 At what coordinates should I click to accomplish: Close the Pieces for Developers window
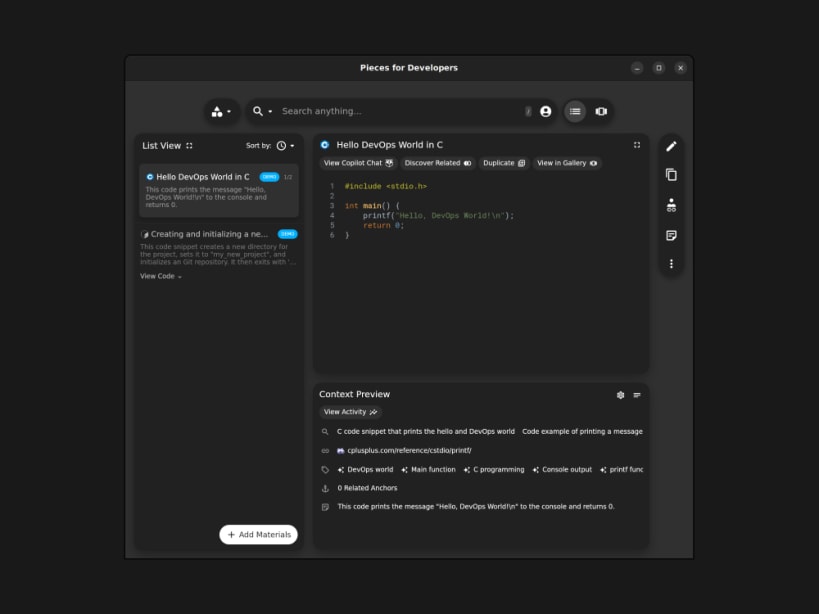[x=680, y=68]
